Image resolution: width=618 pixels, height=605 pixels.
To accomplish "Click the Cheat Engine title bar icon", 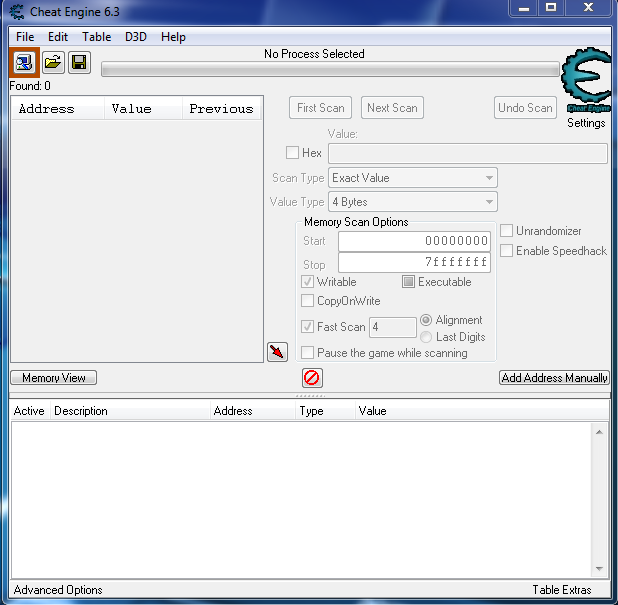I will tap(17, 12).
